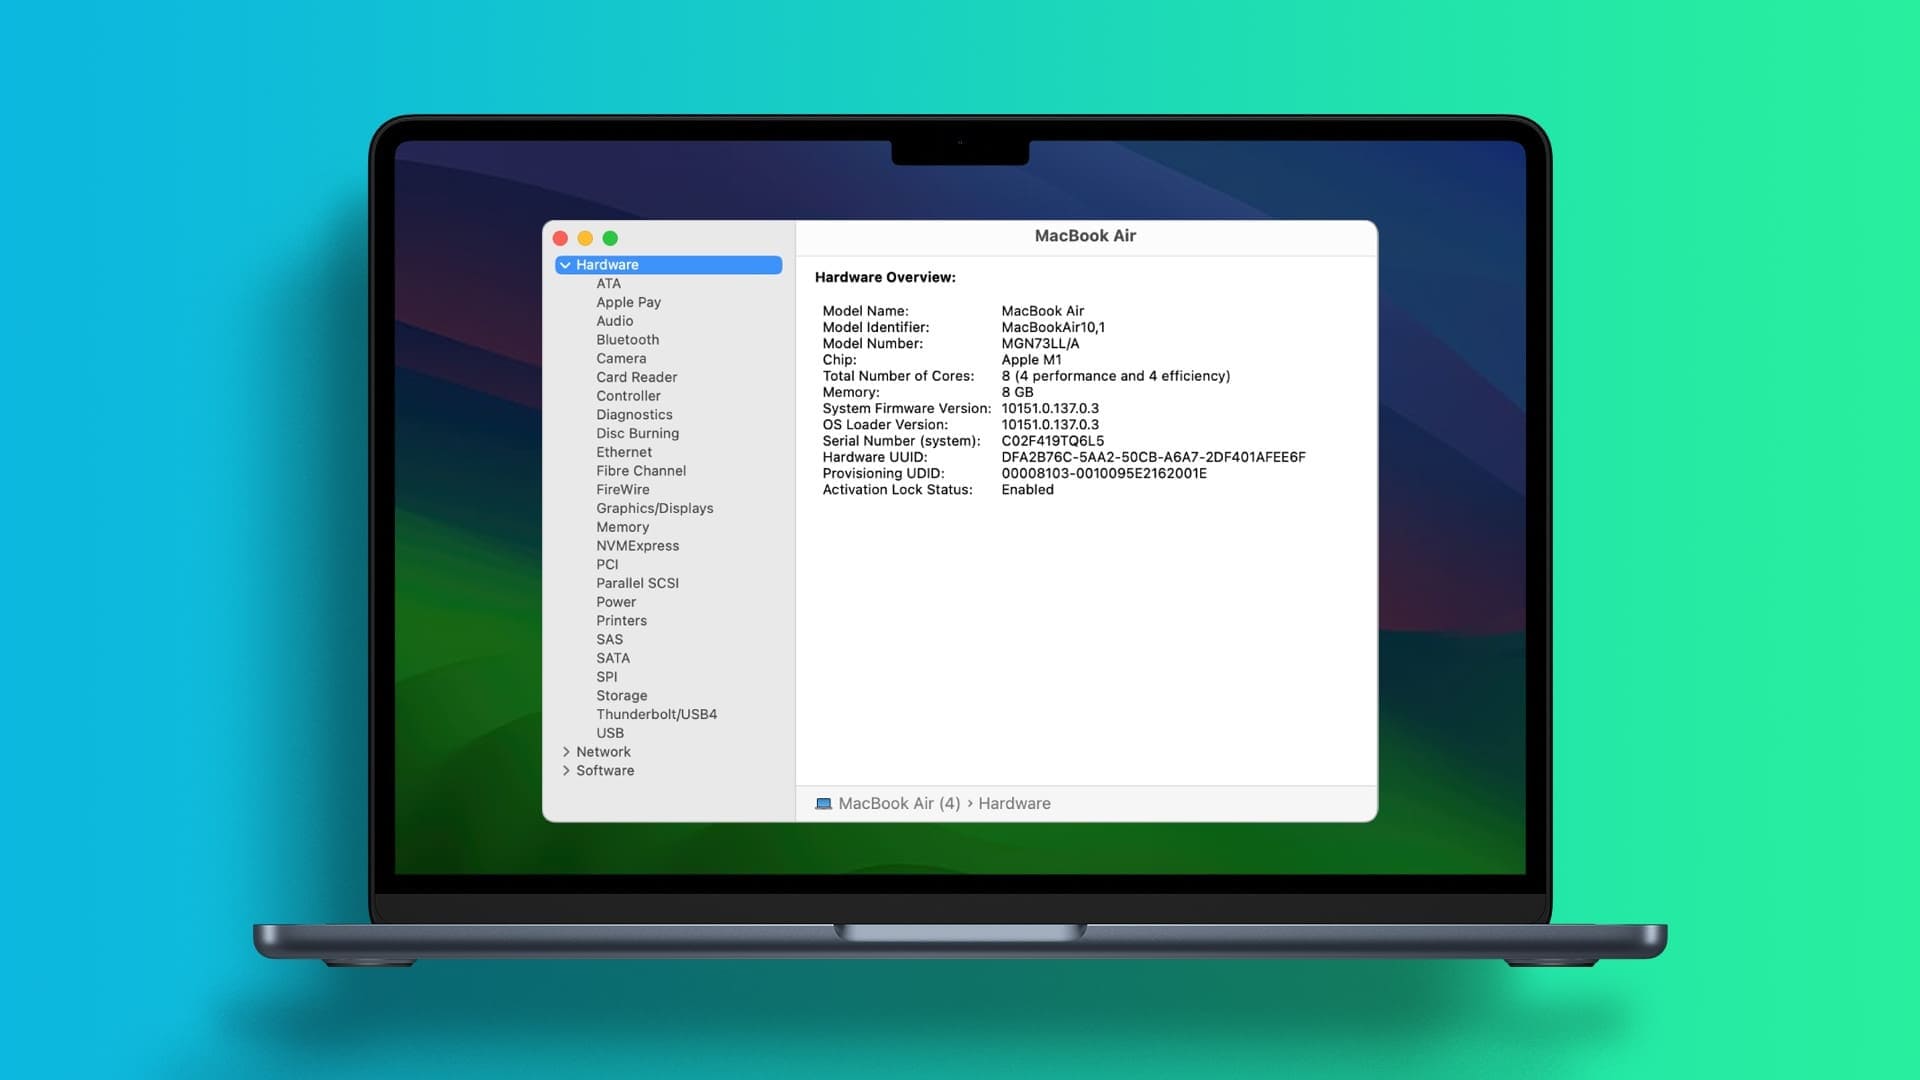1920x1080 pixels.
Task: Select Disc Burning in the sidebar
Action: pos(637,434)
